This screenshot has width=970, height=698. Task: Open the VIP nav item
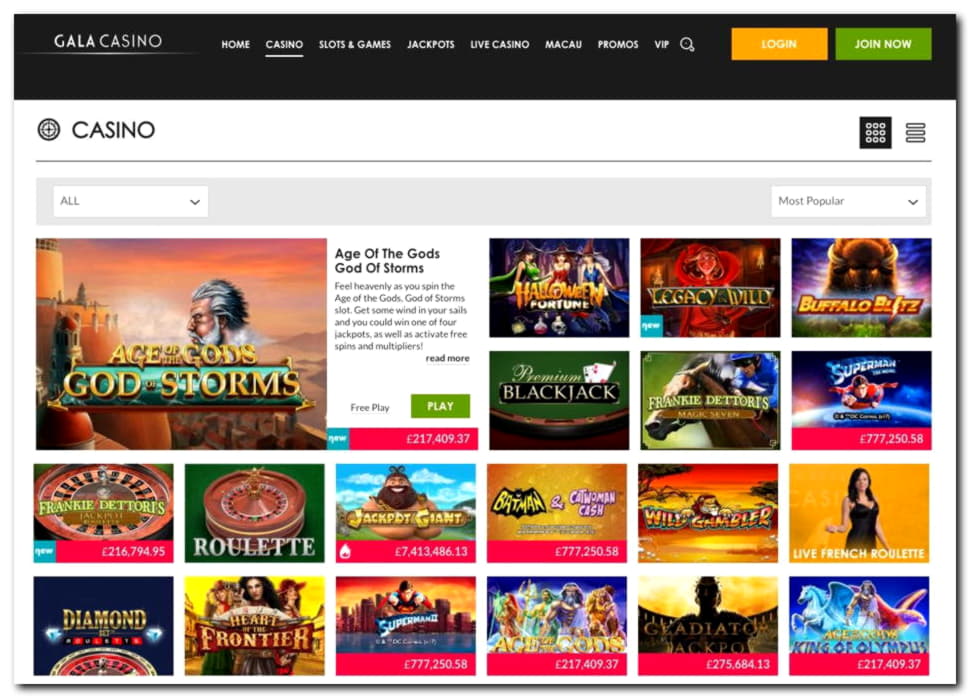(x=662, y=45)
